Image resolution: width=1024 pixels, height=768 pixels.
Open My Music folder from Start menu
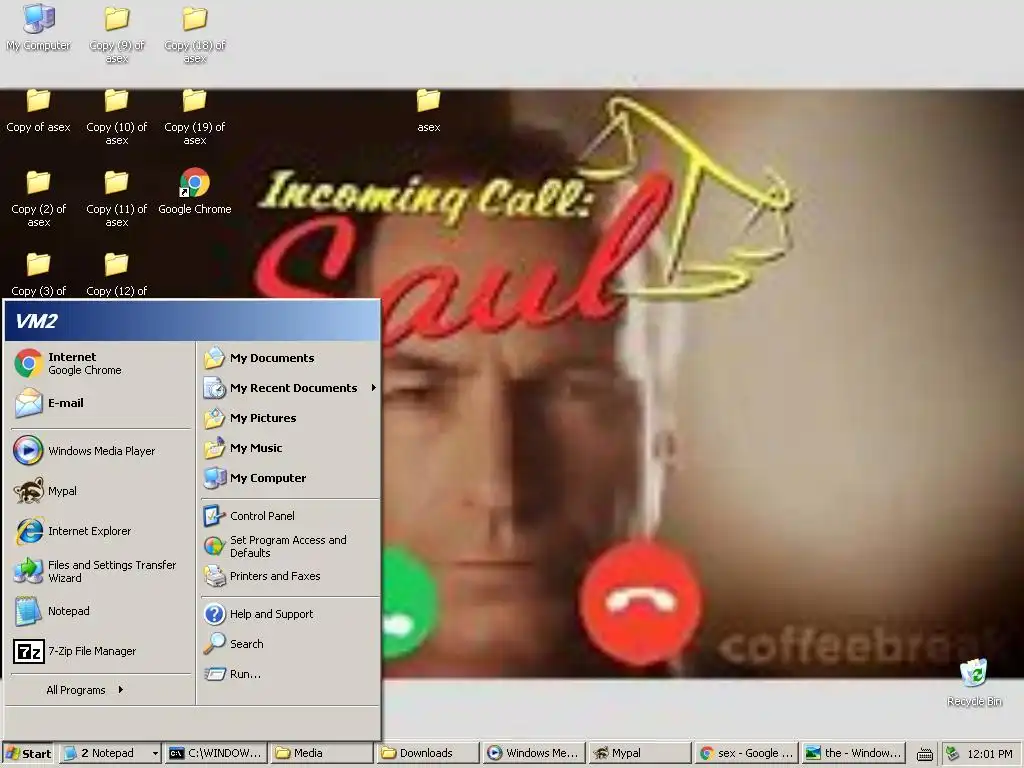point(289,448)
